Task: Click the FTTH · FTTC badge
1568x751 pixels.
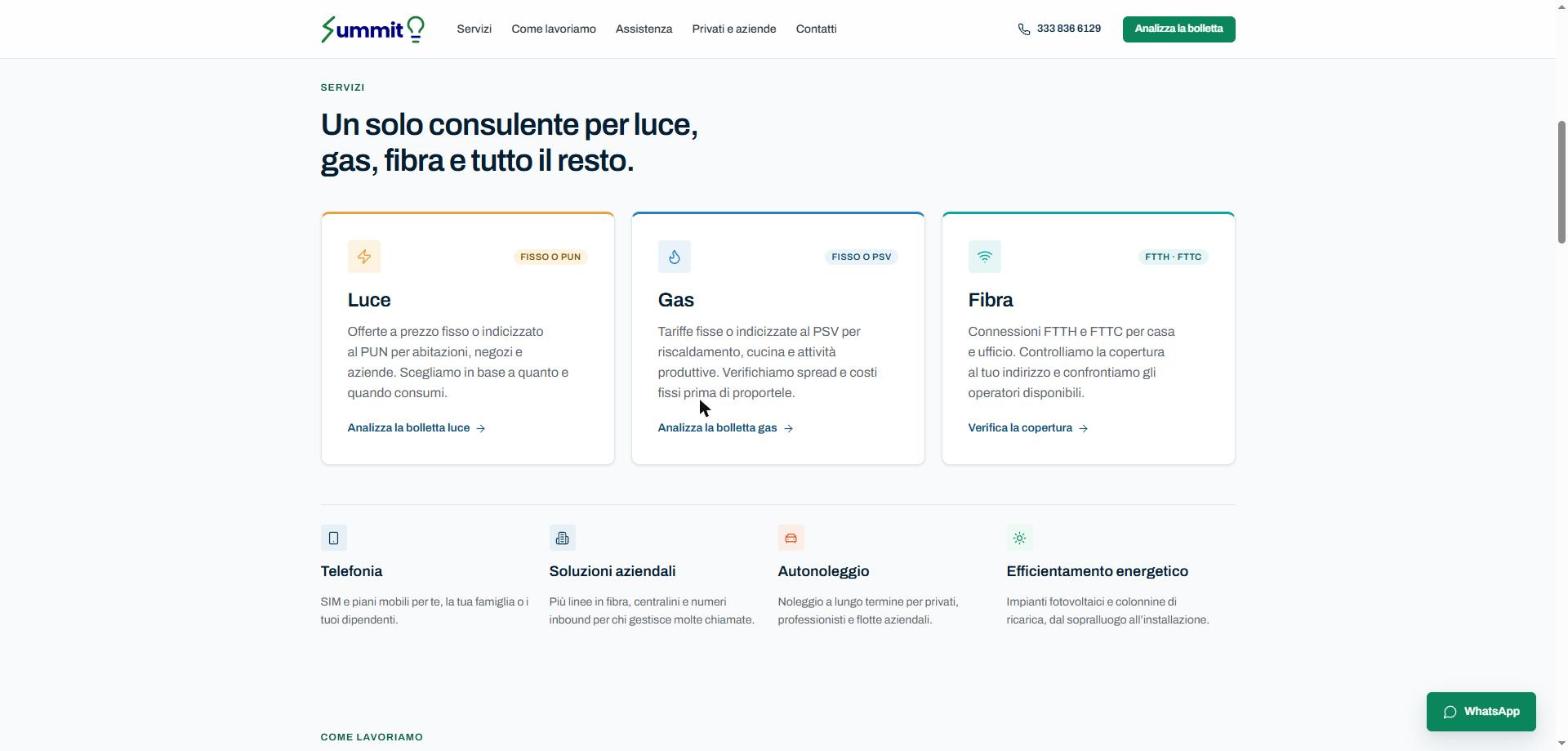Action: click(1173, 257)
